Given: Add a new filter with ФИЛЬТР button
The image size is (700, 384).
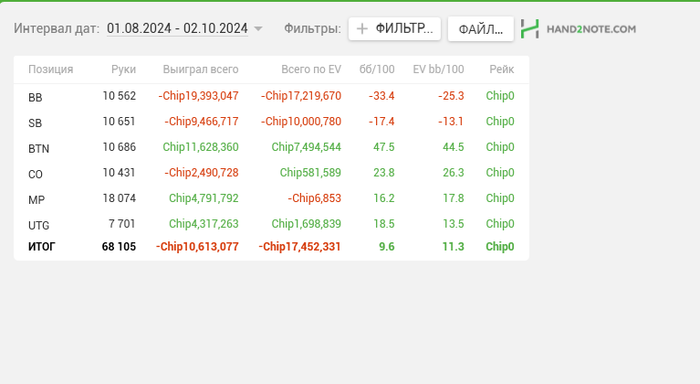Looking at the screenshot, I should point(395,29).
